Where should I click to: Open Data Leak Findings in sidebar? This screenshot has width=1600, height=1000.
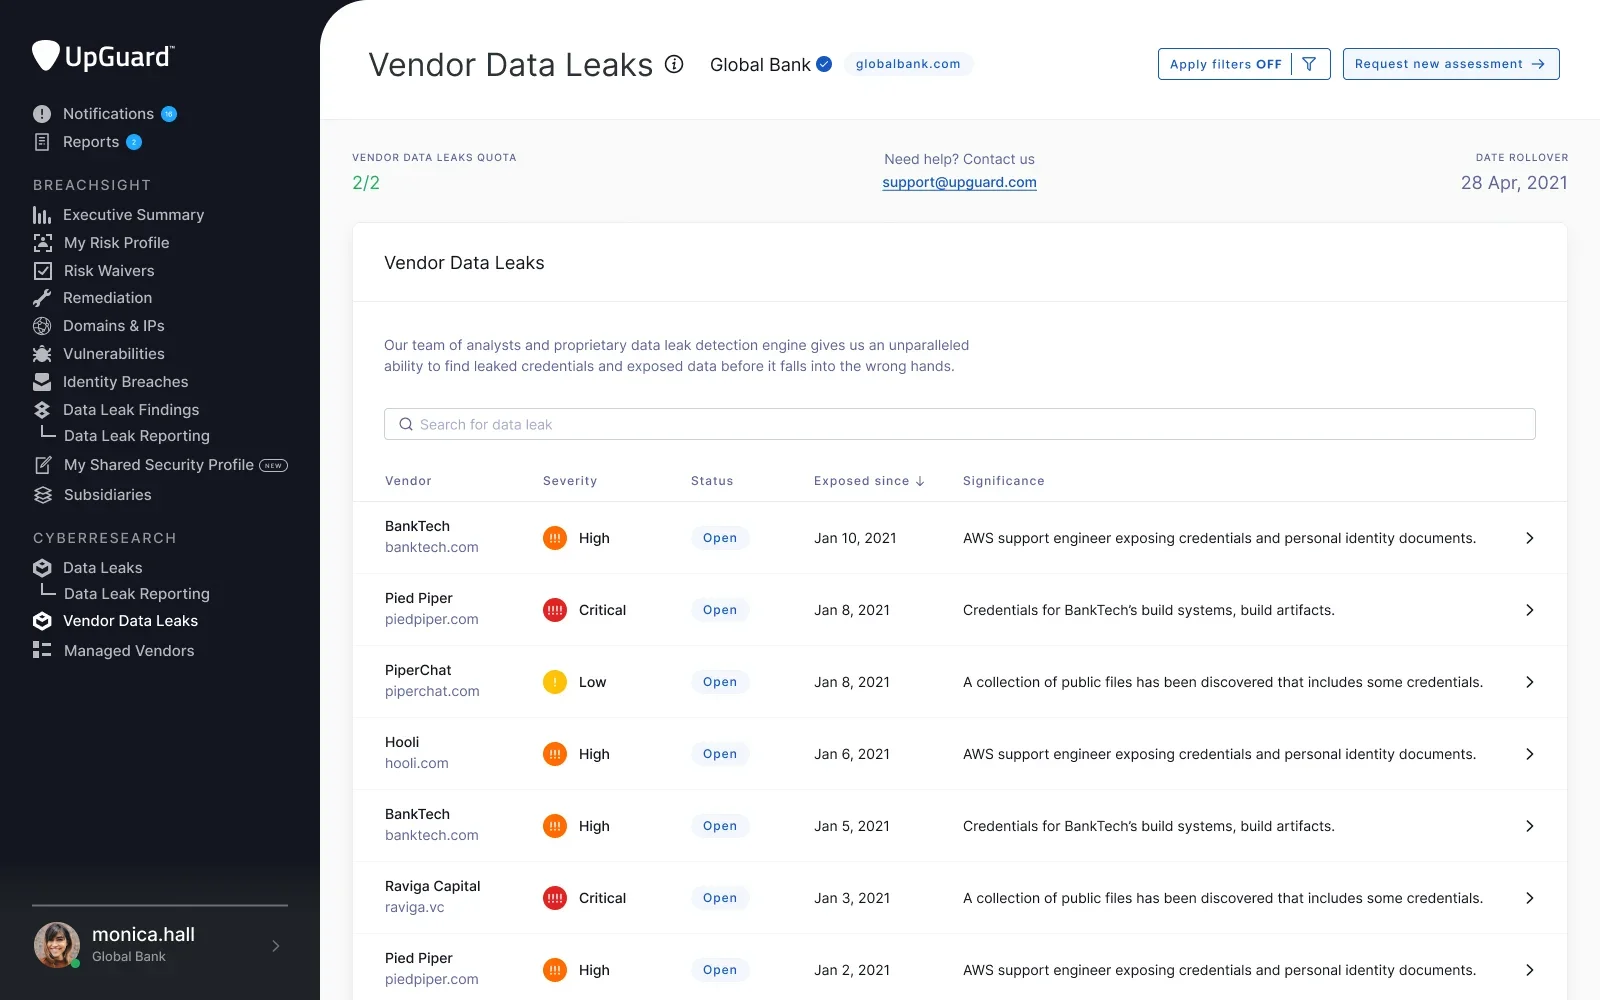[130, 410]
